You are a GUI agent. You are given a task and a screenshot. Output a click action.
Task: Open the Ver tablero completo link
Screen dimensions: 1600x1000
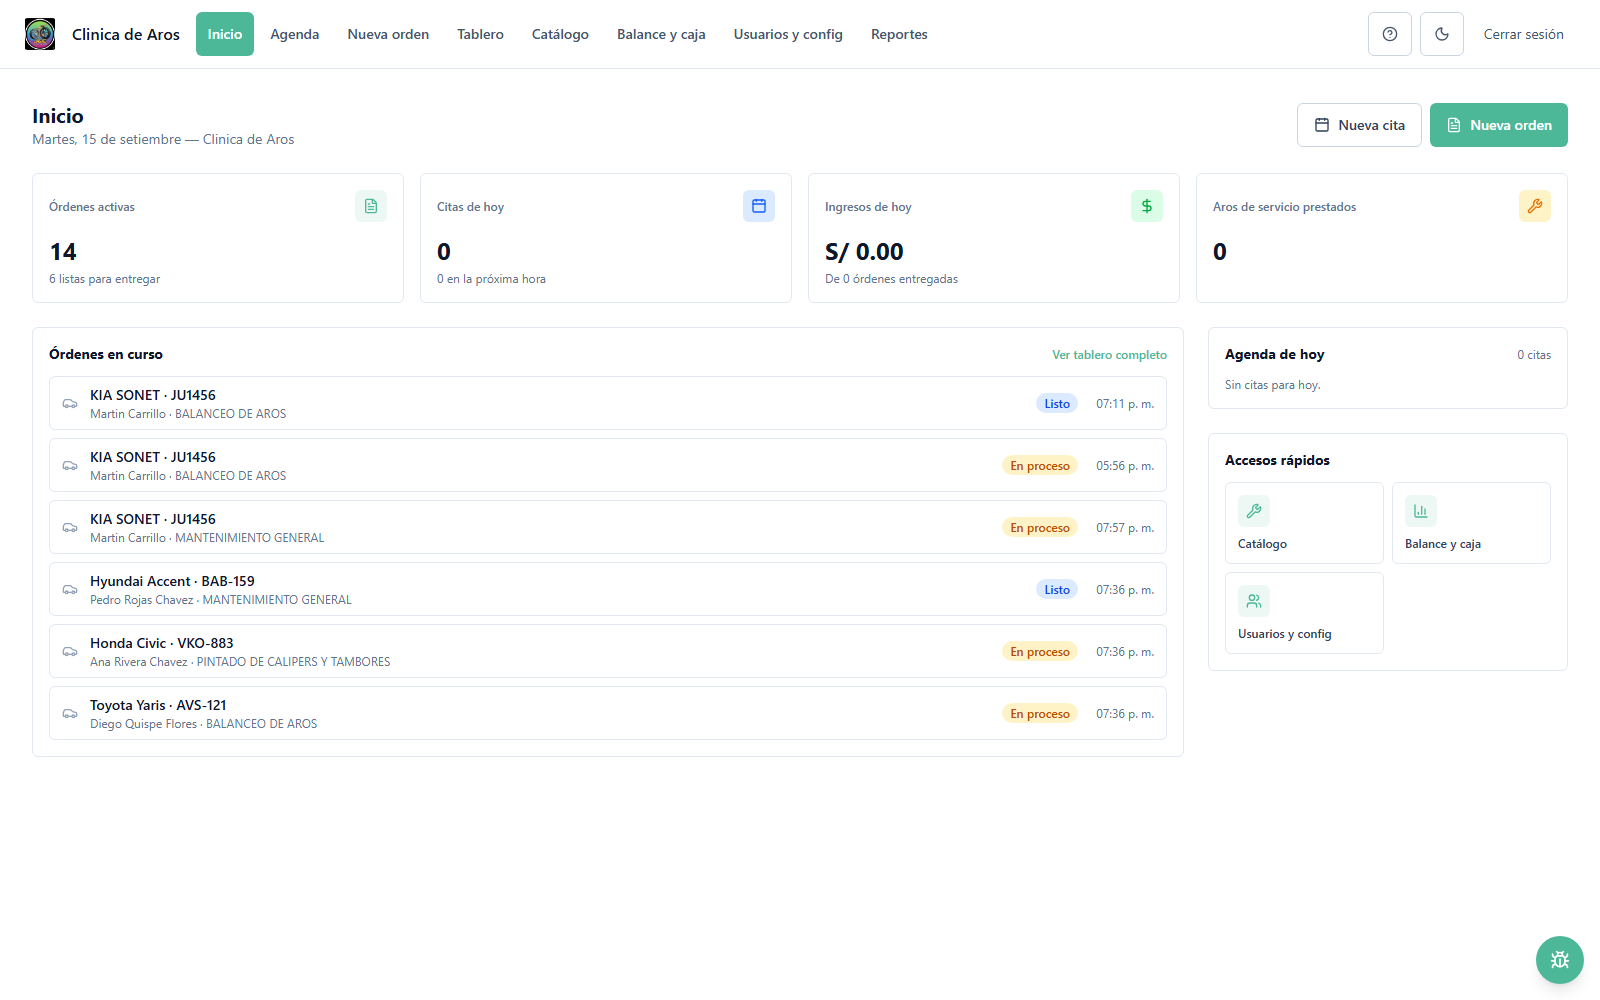pyautogui.click(x=1109, y=355)
